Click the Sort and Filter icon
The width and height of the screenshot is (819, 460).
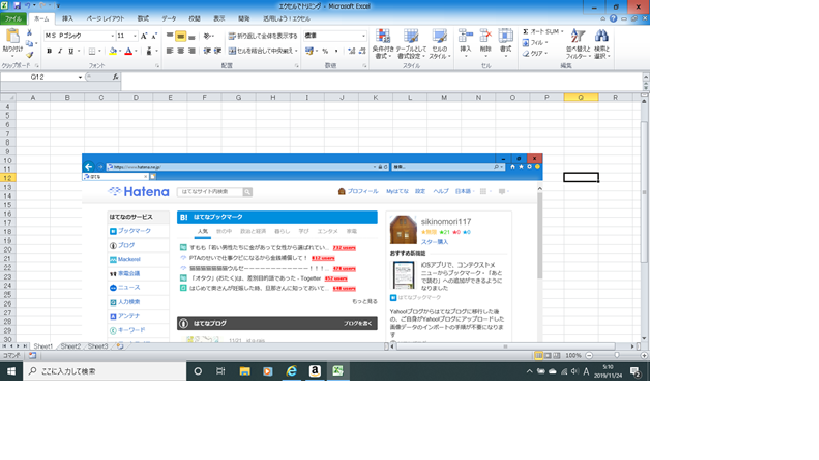point(578,36)
